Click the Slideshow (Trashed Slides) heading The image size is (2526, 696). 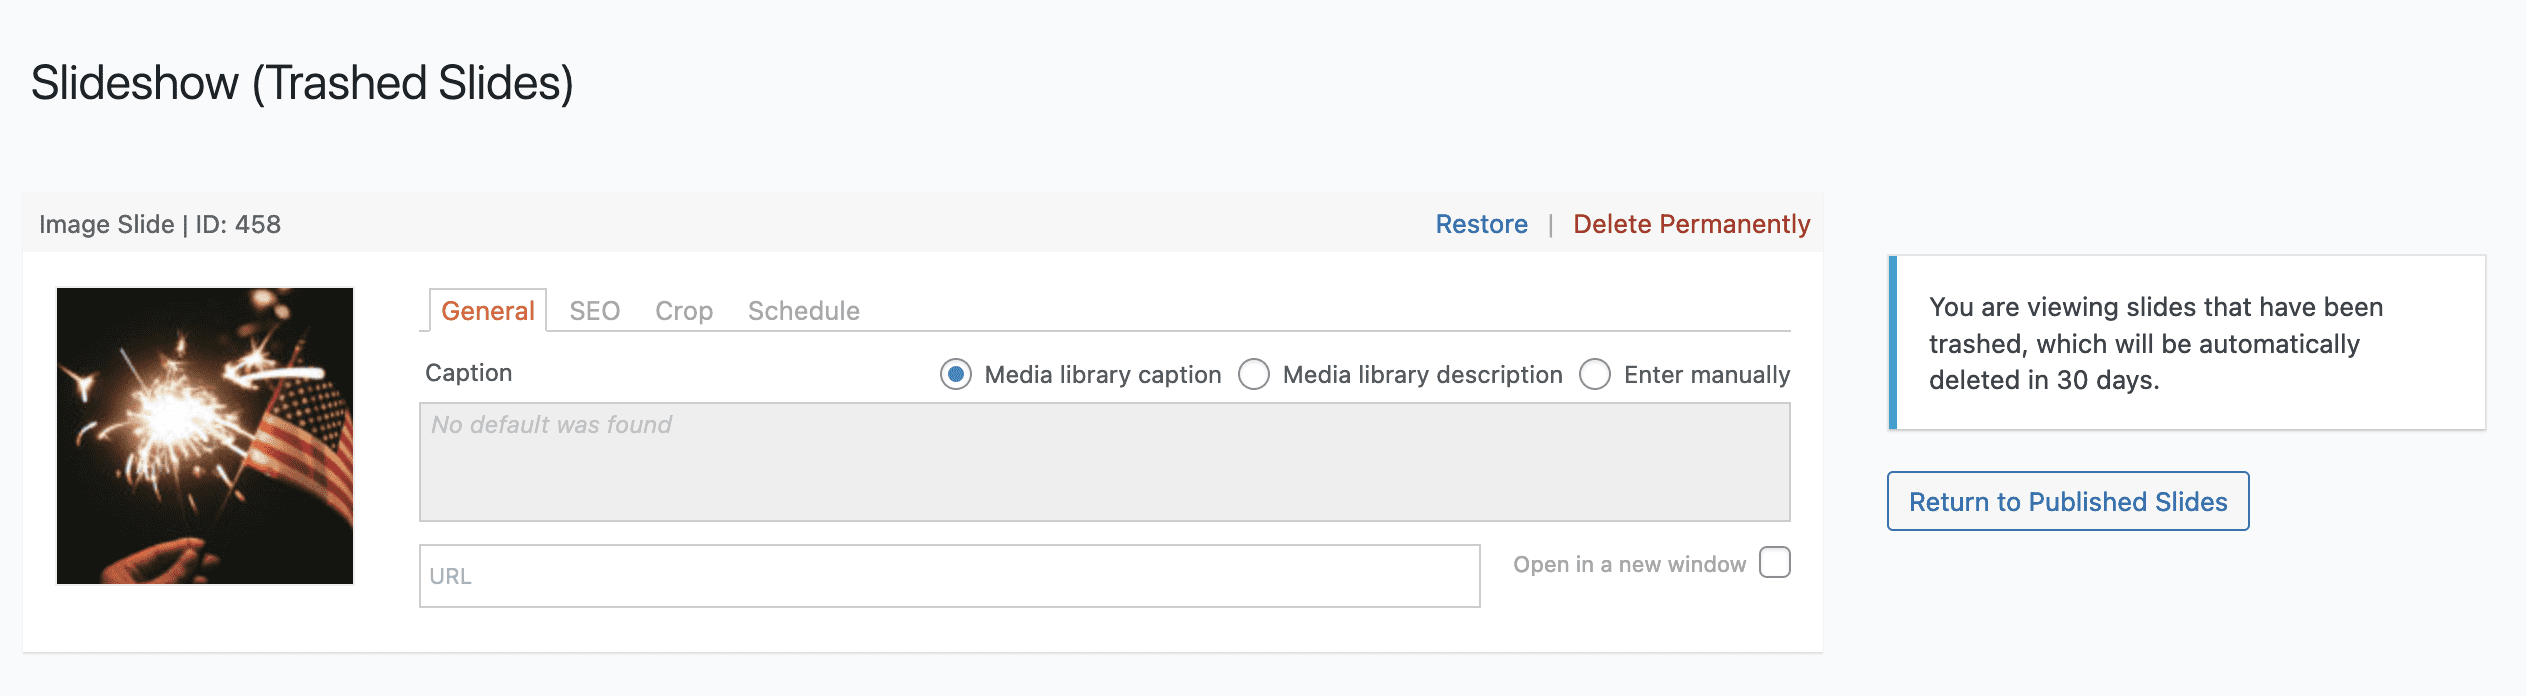(302, 83)
